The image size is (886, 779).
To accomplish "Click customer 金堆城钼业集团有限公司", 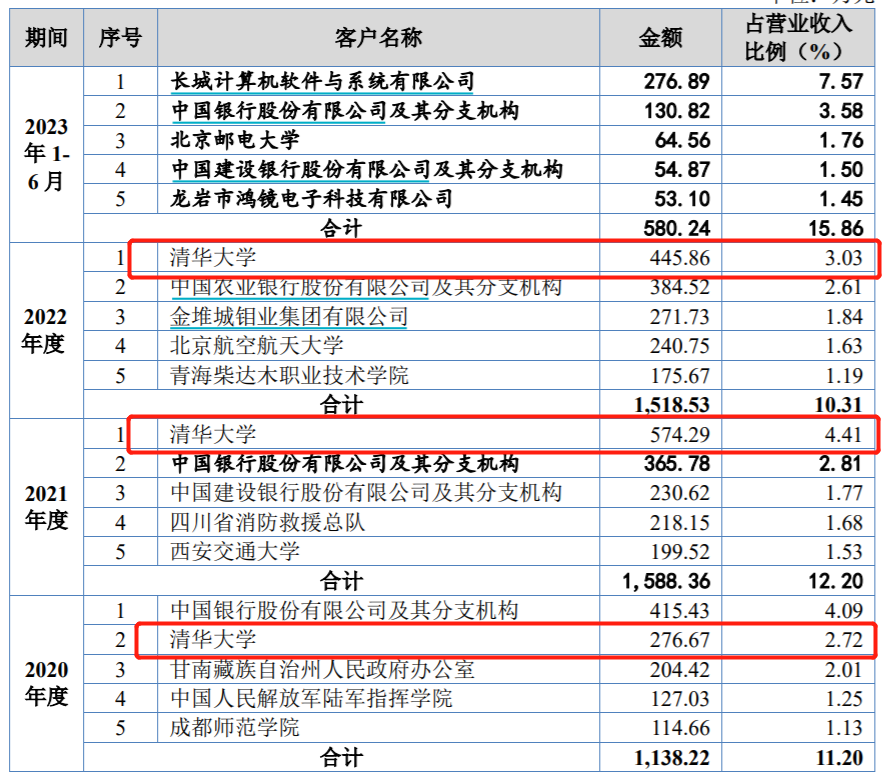I will pos(289,316).
